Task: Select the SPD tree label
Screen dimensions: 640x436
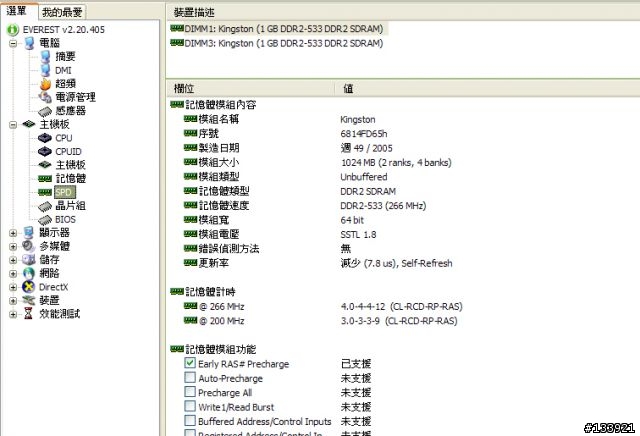Action: 64,192
